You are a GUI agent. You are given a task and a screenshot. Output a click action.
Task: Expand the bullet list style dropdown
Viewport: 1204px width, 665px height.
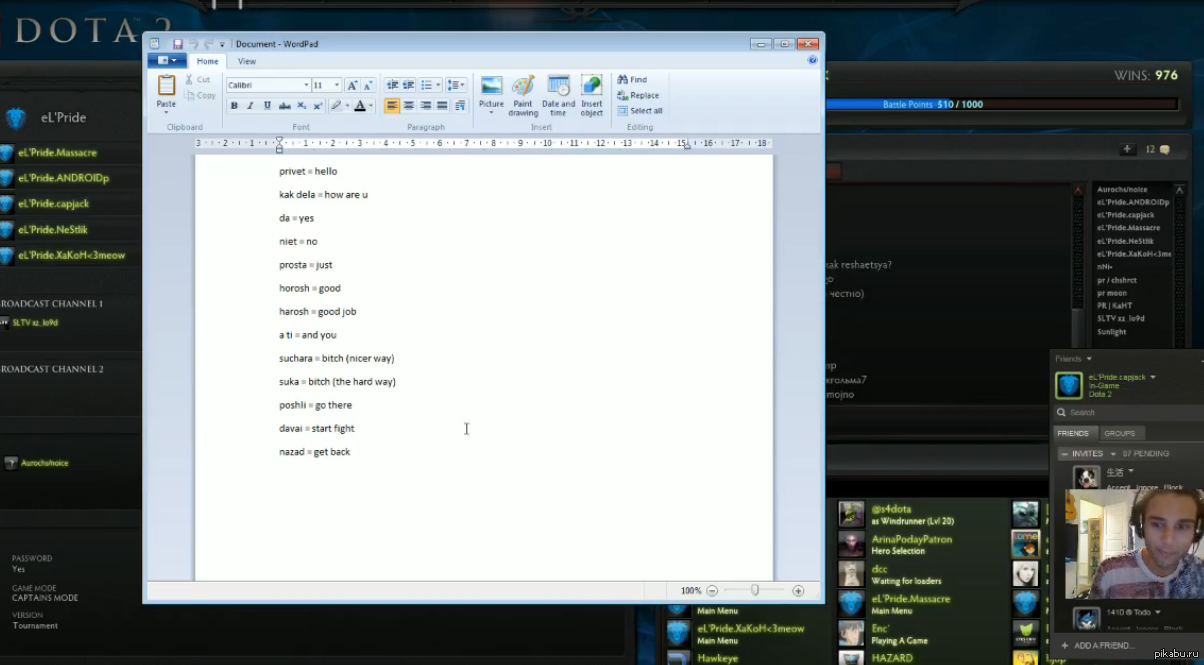click(x=438, y=86)
